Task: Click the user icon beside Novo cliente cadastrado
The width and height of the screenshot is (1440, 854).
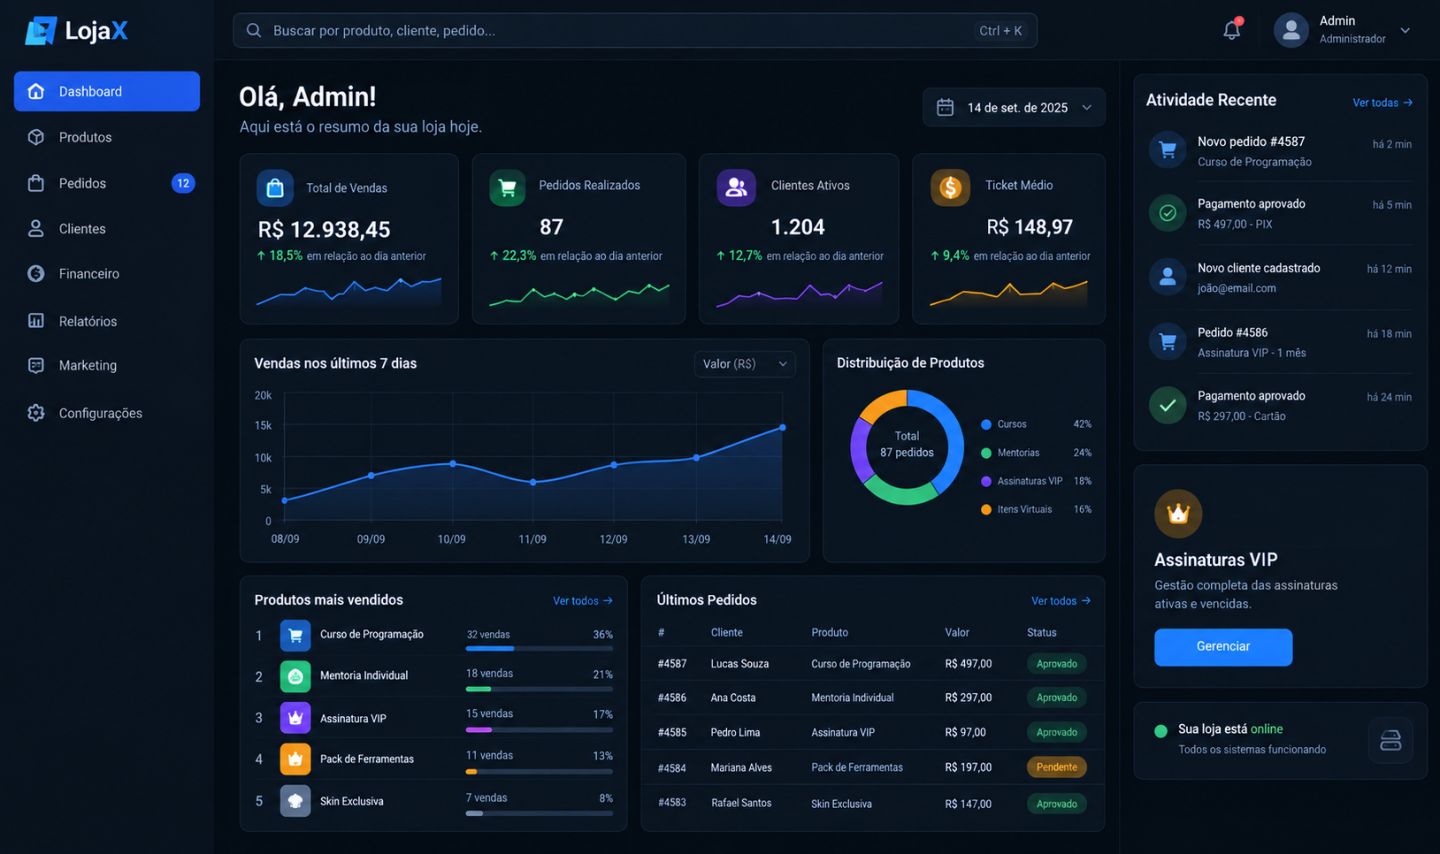Action: point(1167,277)
